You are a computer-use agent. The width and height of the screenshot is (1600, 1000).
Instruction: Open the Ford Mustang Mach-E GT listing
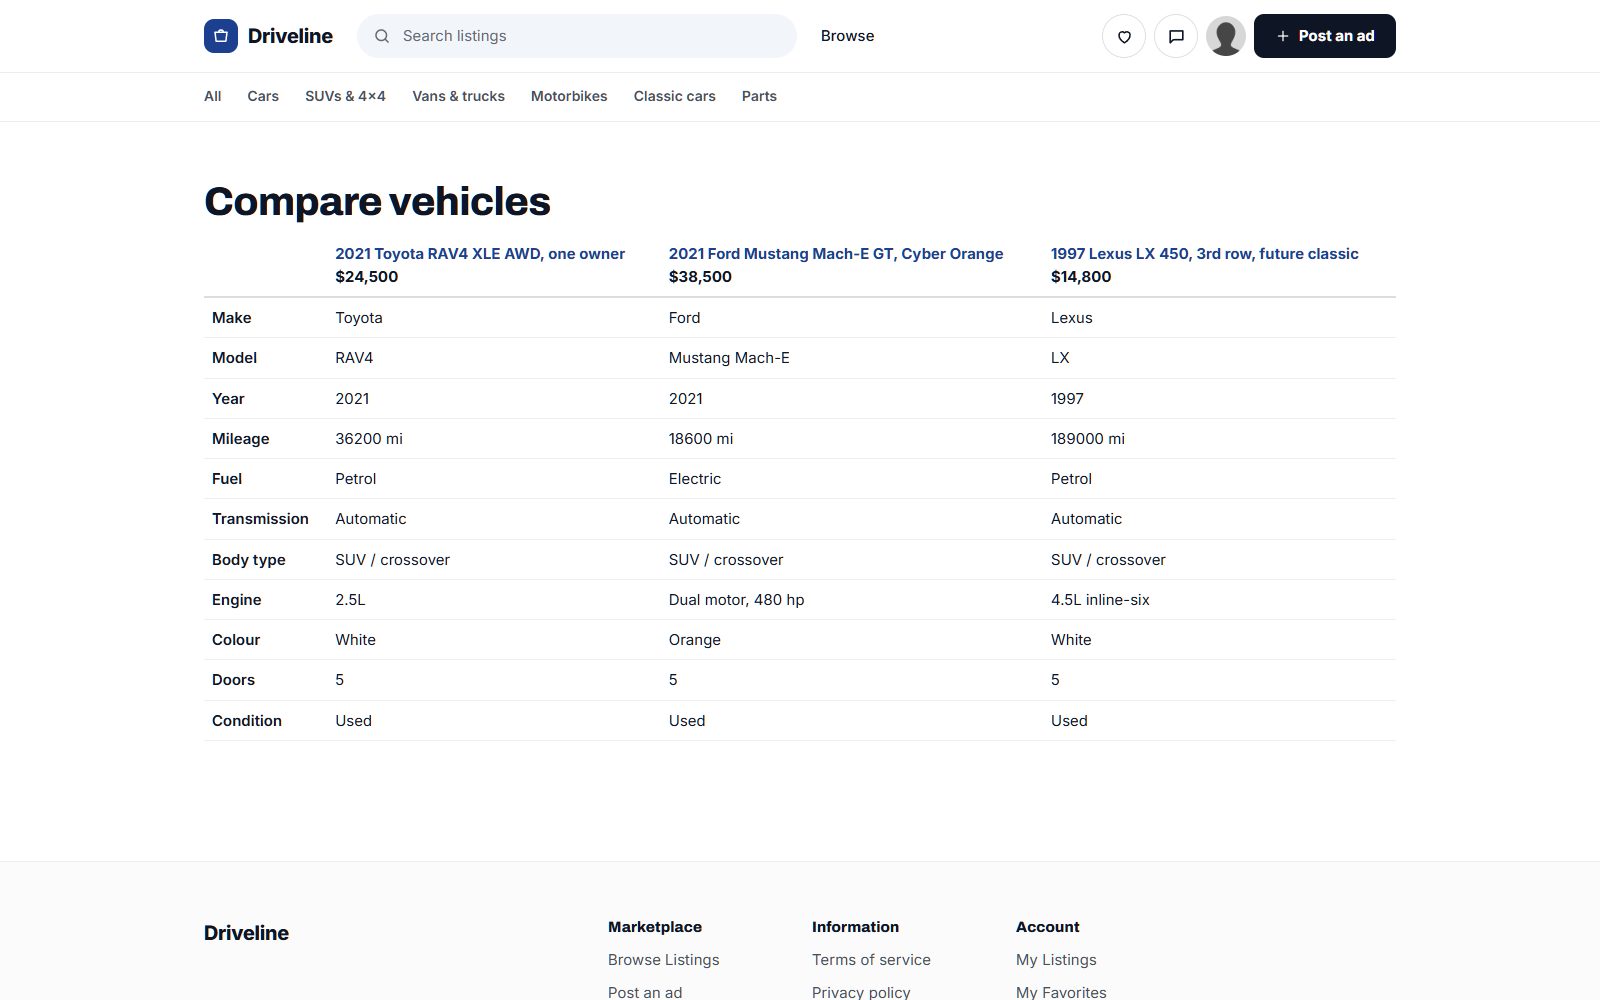tap(836, 254)
